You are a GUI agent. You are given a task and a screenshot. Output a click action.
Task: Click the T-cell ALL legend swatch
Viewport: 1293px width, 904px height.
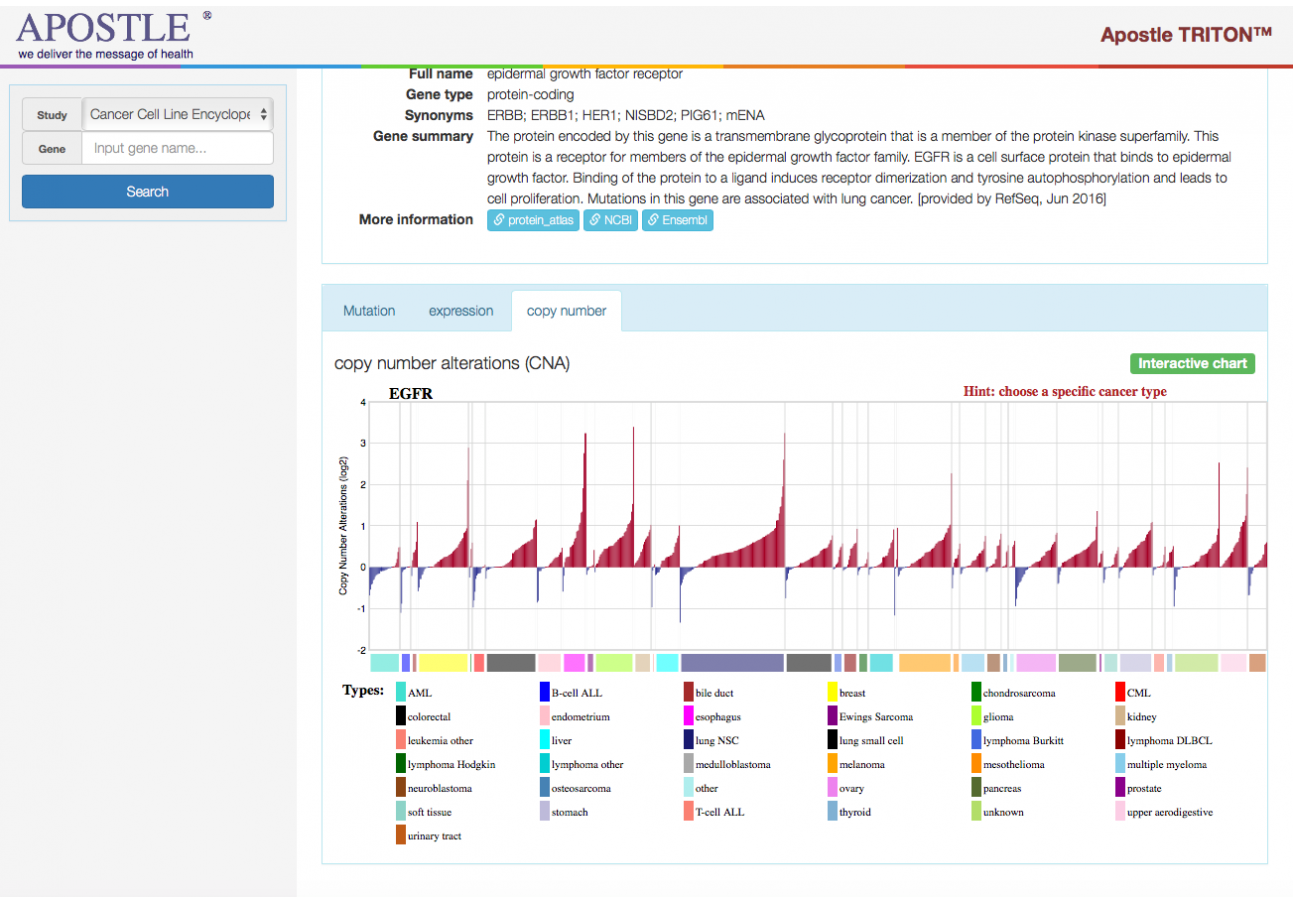[689, 812]
